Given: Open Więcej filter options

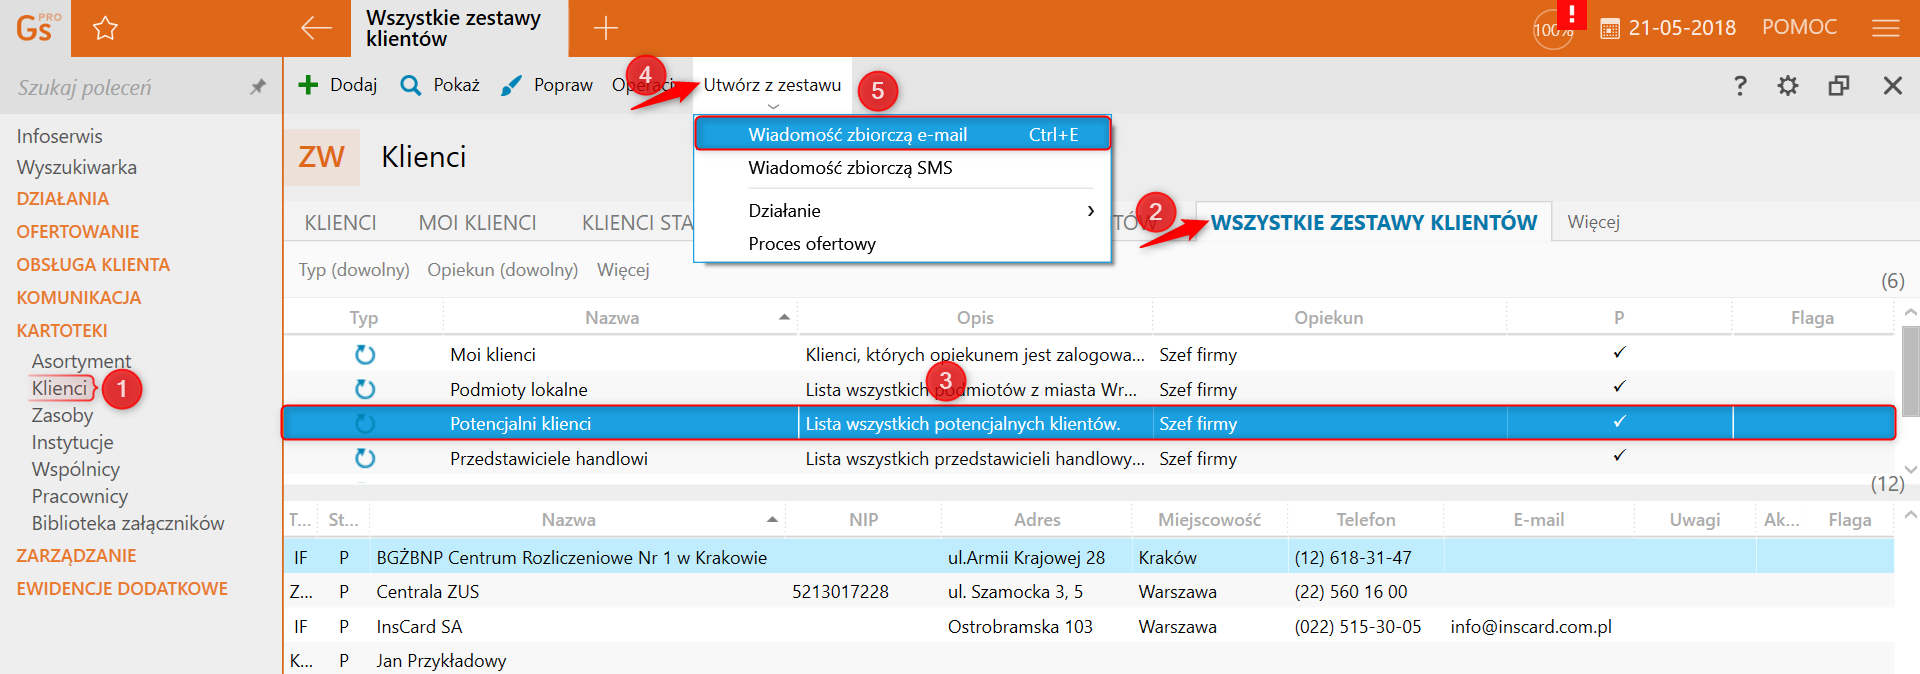Looking at the screenshot, I should pos(623,270).
